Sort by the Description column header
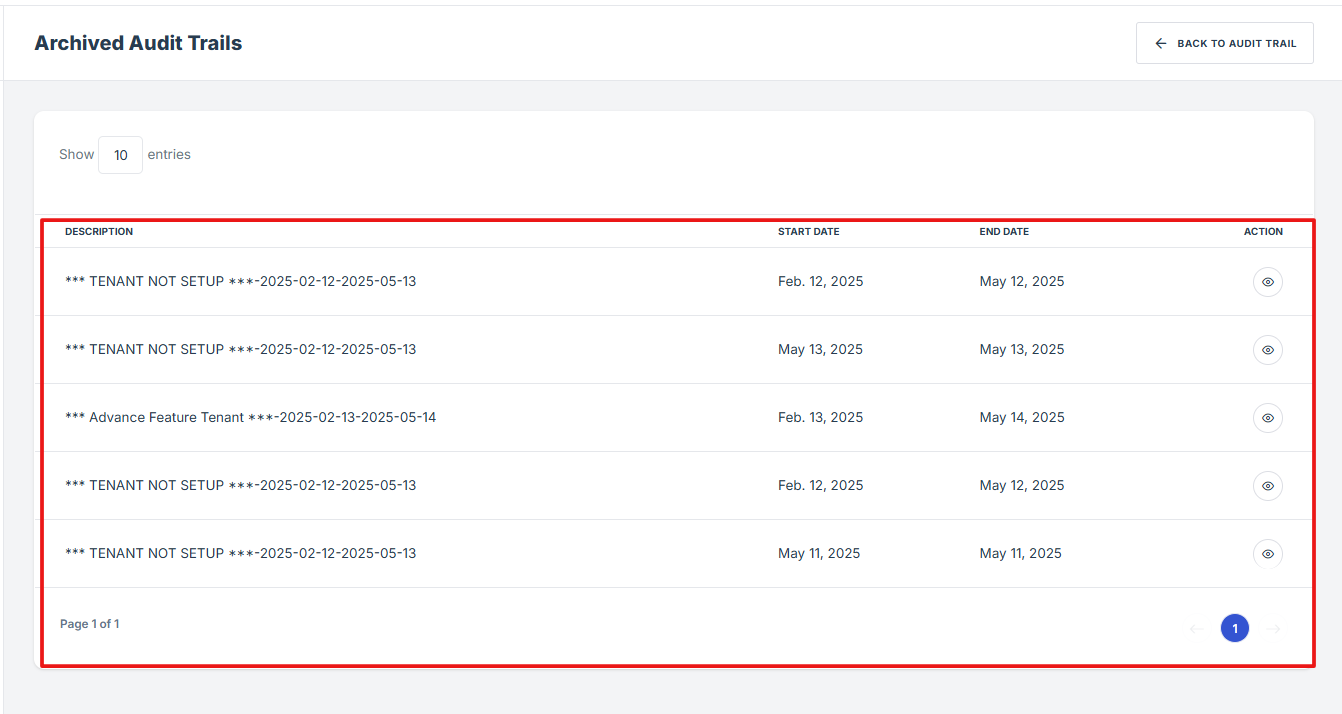The width and height of the screenshot is (1342, 714). [x=99, y=232]
